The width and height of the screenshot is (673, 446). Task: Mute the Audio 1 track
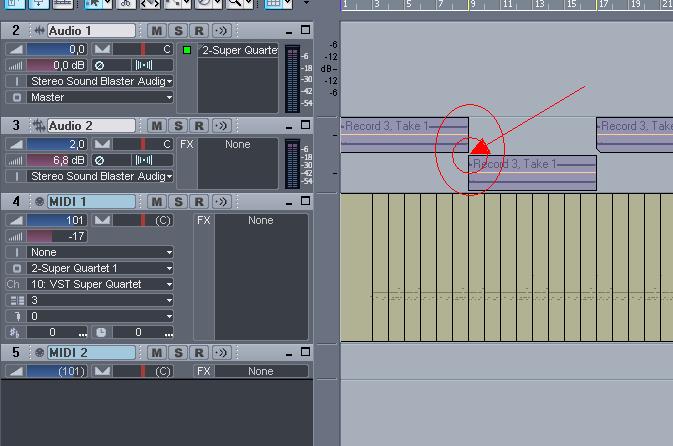(157, 31)
